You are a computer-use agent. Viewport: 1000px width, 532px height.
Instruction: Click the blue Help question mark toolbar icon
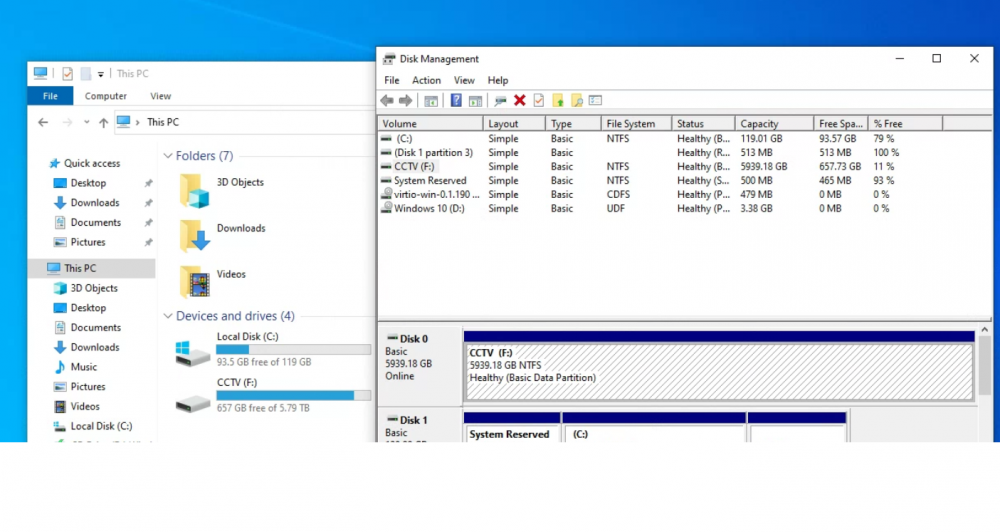pyautogui.click(x=456, y=100)
